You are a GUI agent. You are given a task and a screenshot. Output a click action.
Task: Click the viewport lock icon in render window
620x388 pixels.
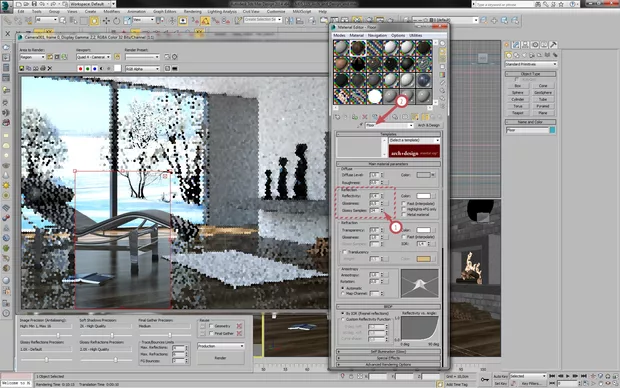[117, 57]
